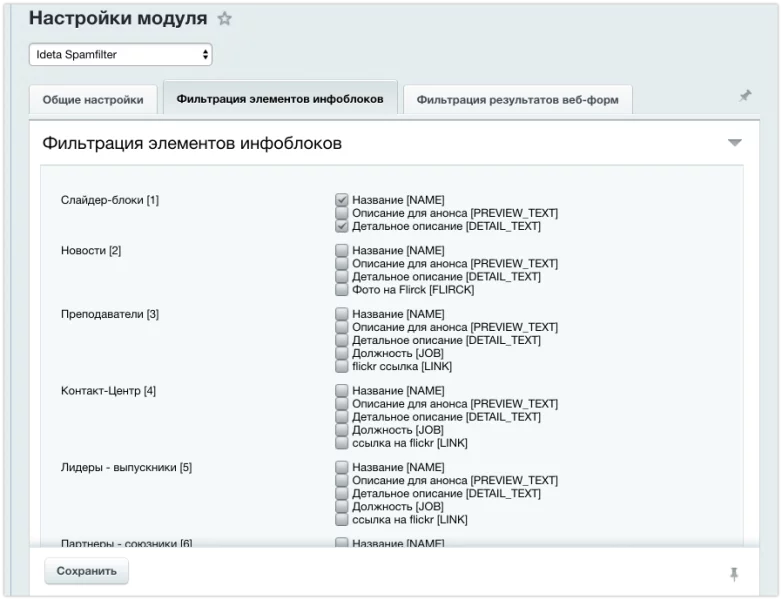Enable Фото на Flirck [FLIRCK] checkbox

342,290
